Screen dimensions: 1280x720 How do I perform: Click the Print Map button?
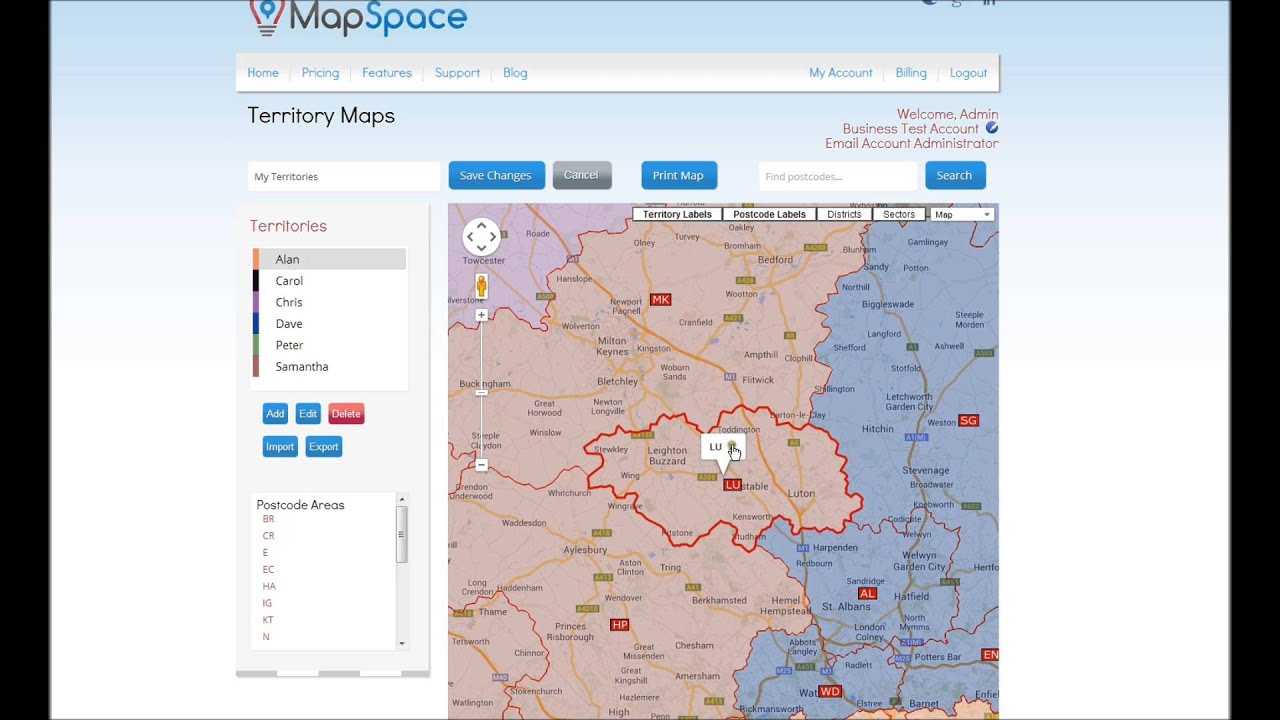(679, 175)
